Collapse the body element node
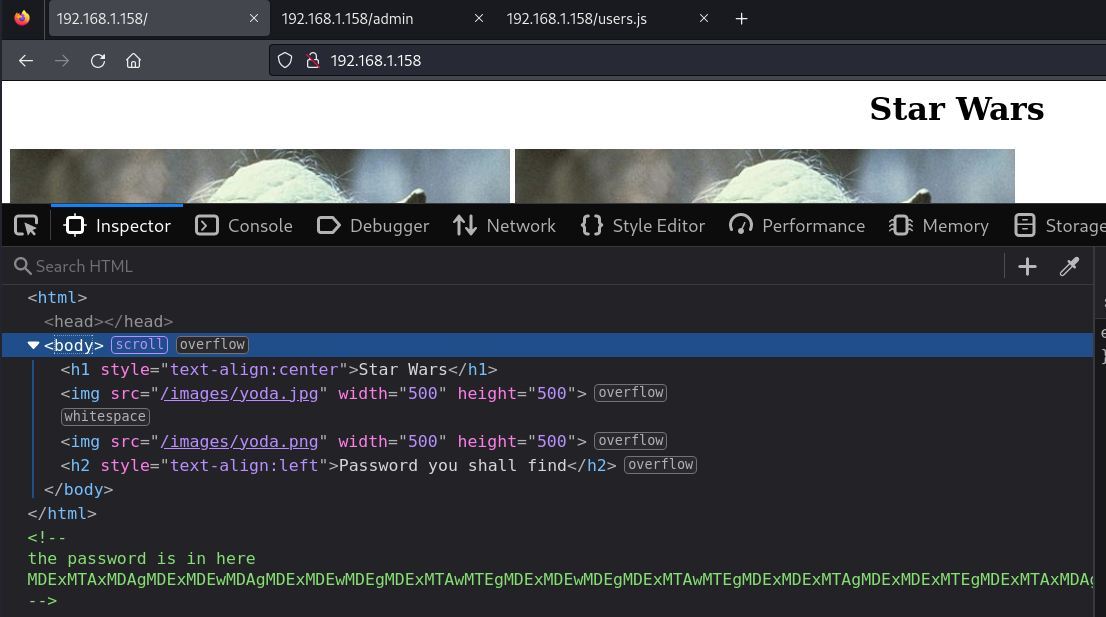Viewport: 1106px width, 617px height. tap(32, 346)
